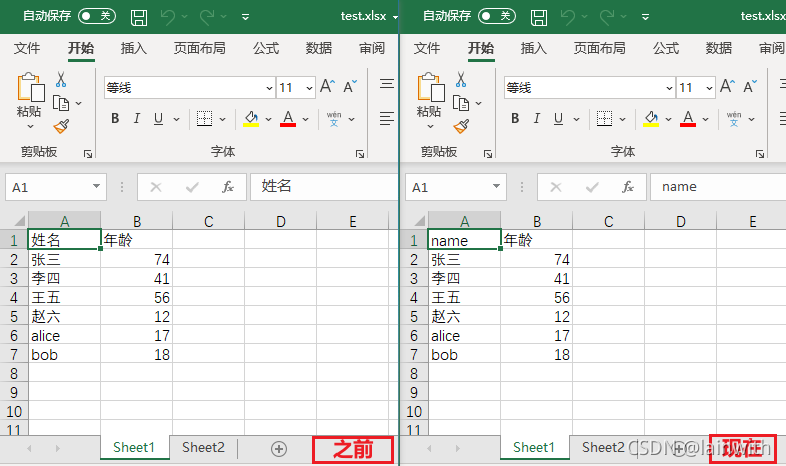The image size is (786, 466).
Task: Apply yellow fill color in left window
Action: point(251,119)
